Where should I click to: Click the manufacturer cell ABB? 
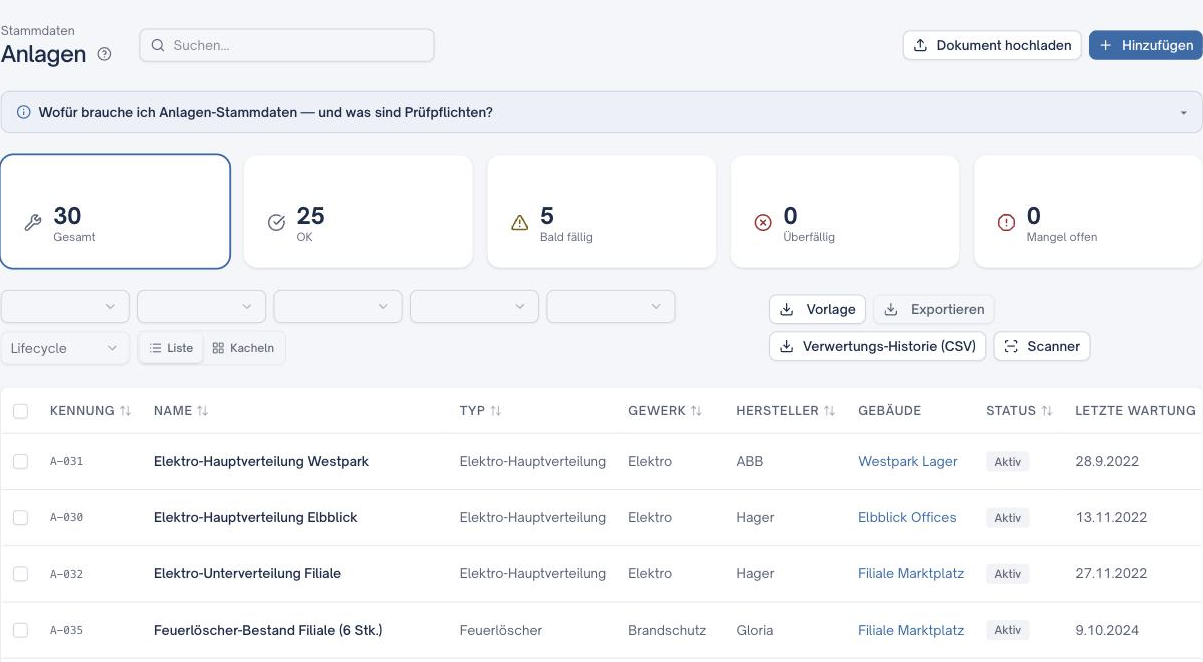coord(750,461)
